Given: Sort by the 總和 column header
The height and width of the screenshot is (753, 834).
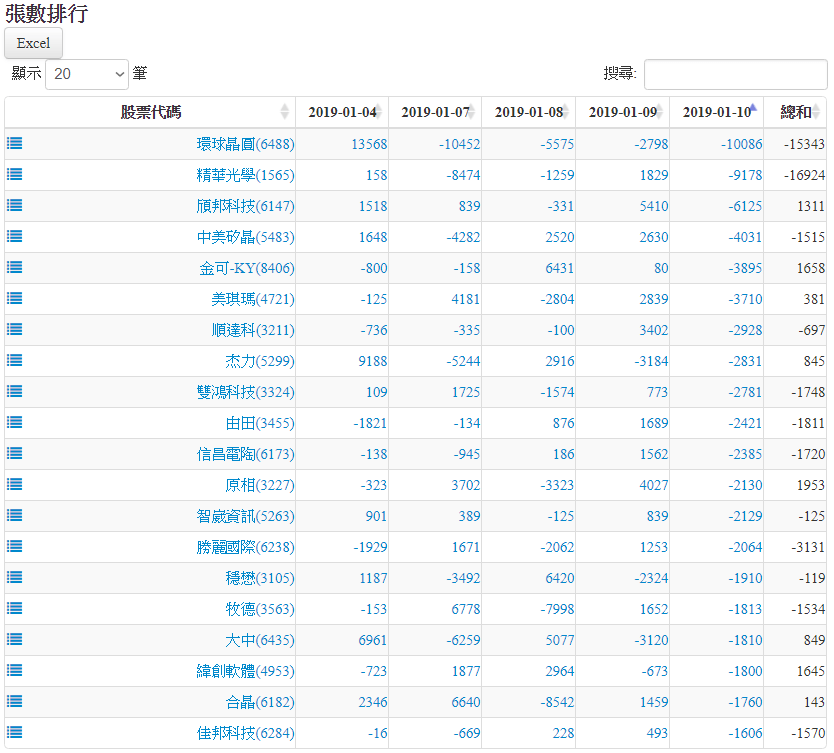Looking at the screenshot, I should point(795,112).
